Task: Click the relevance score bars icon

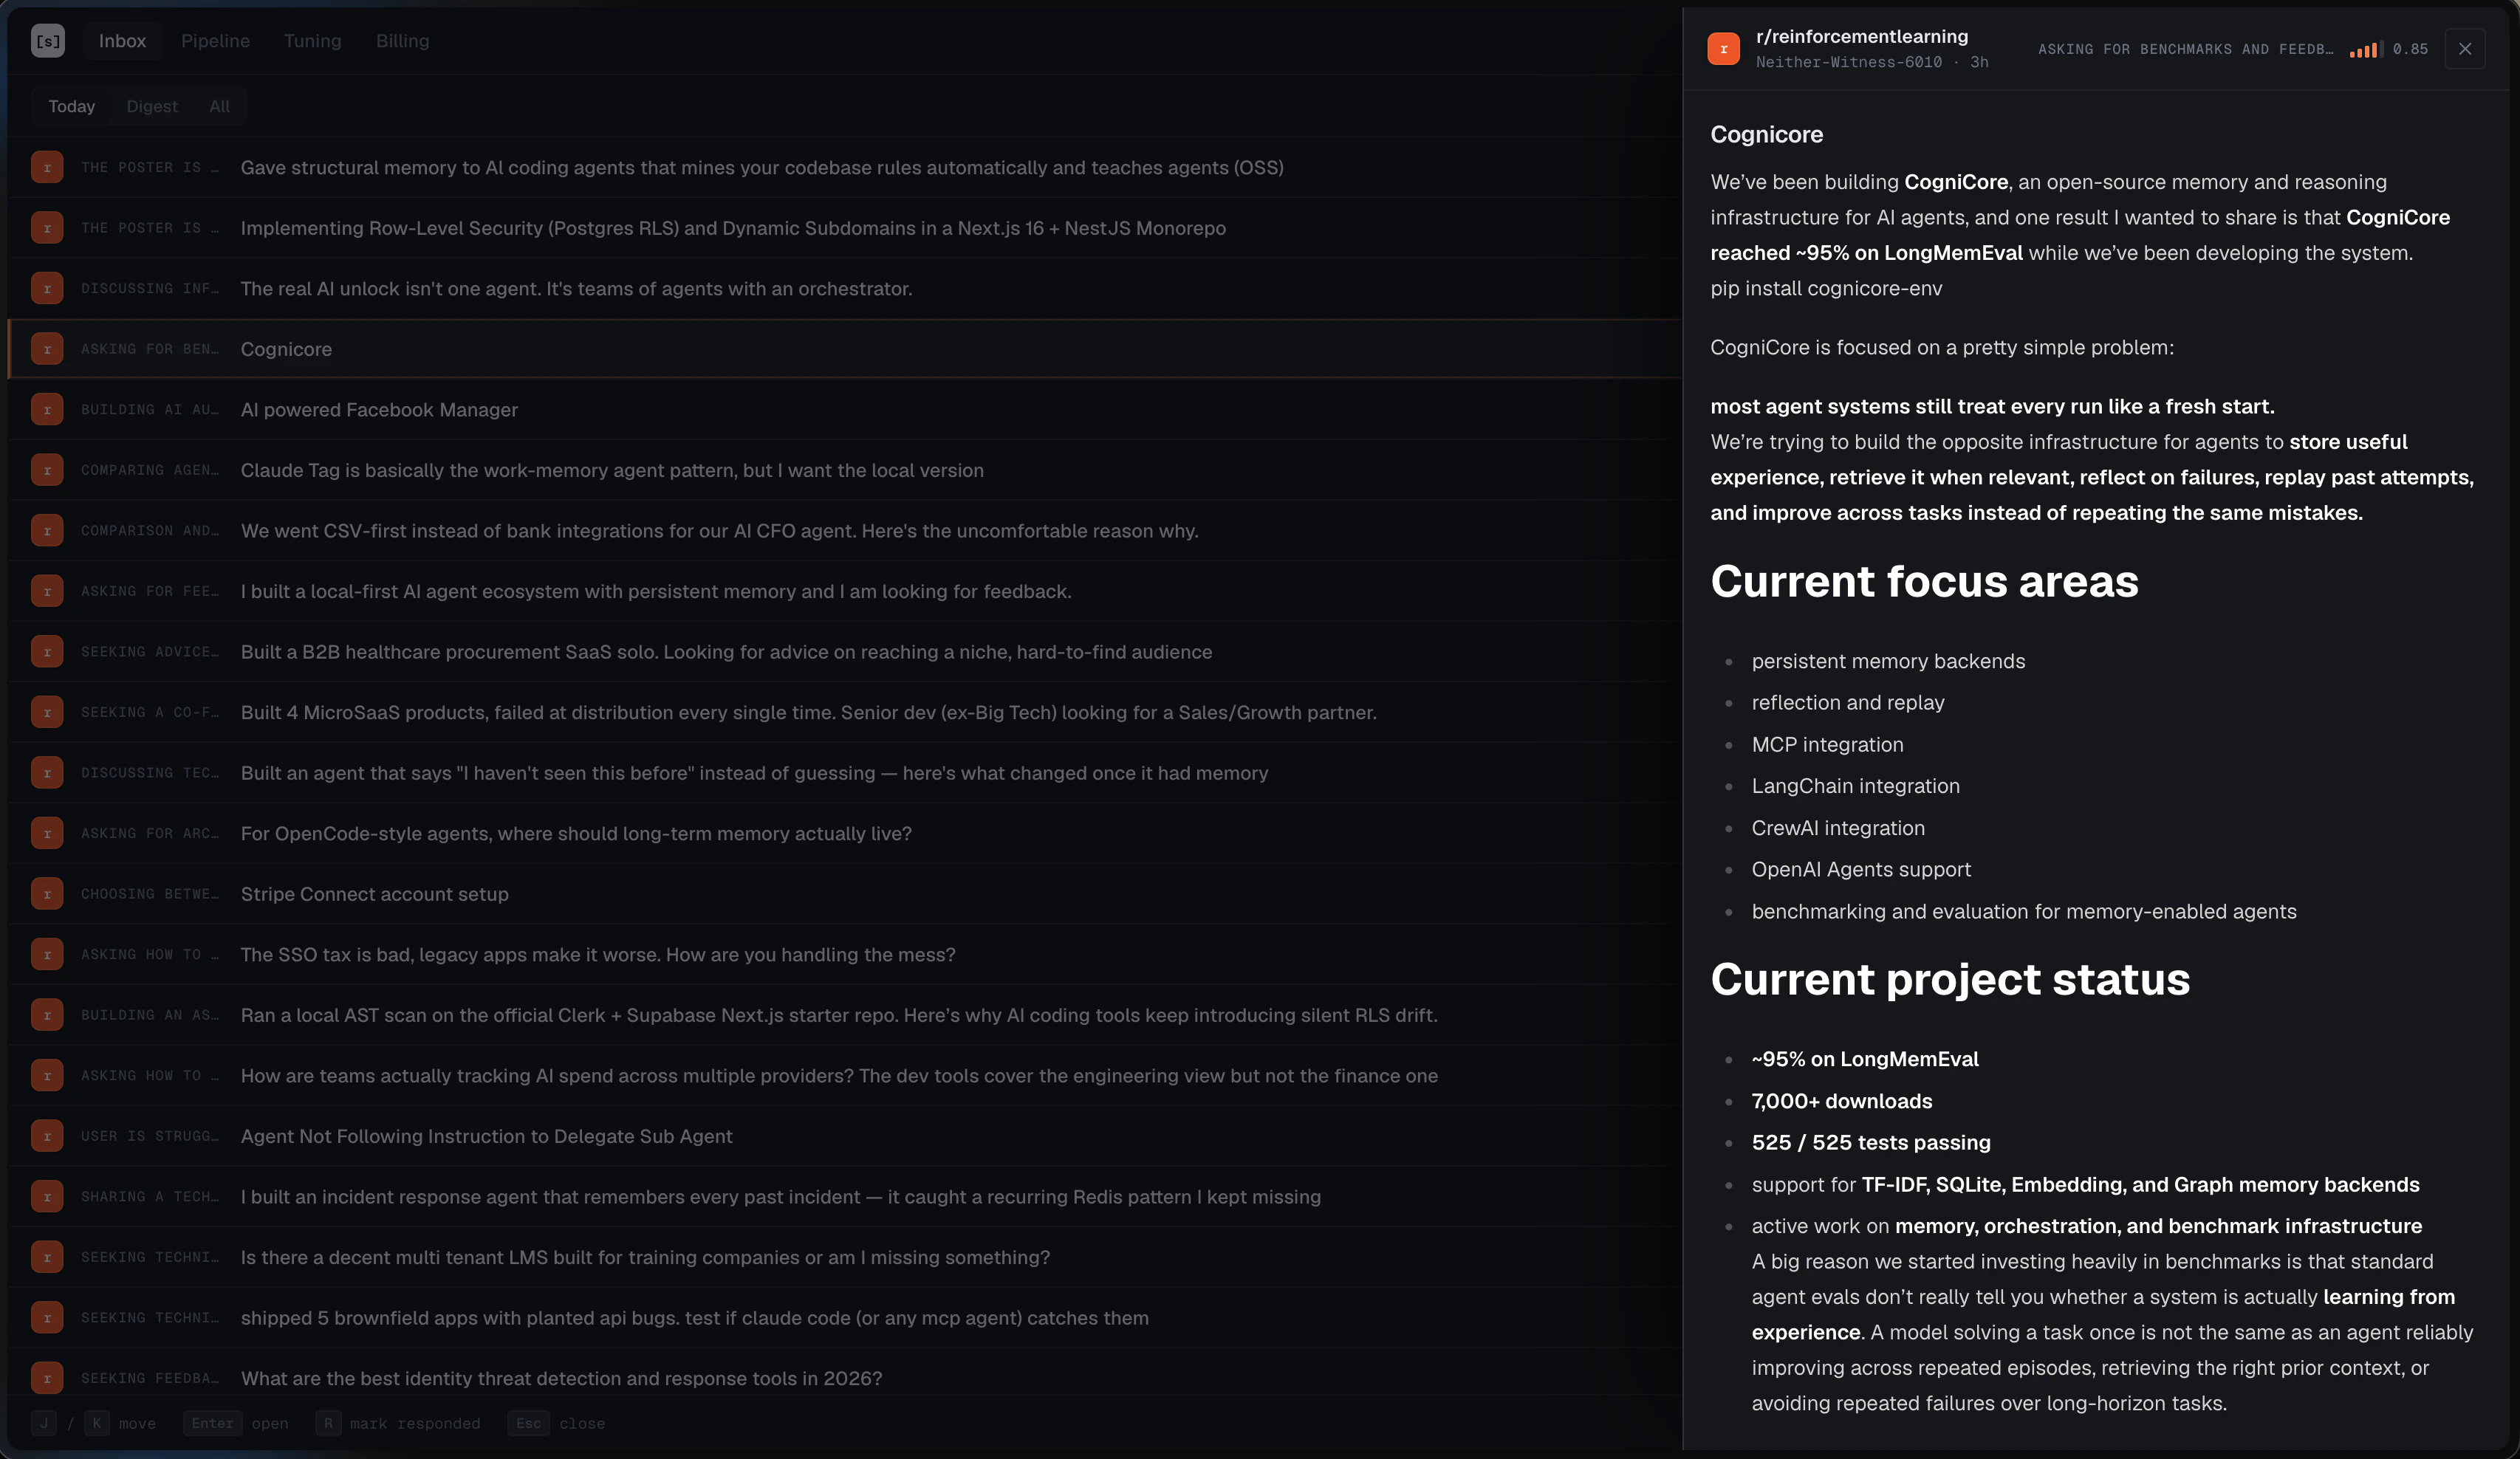Action: coord(2366,49)
